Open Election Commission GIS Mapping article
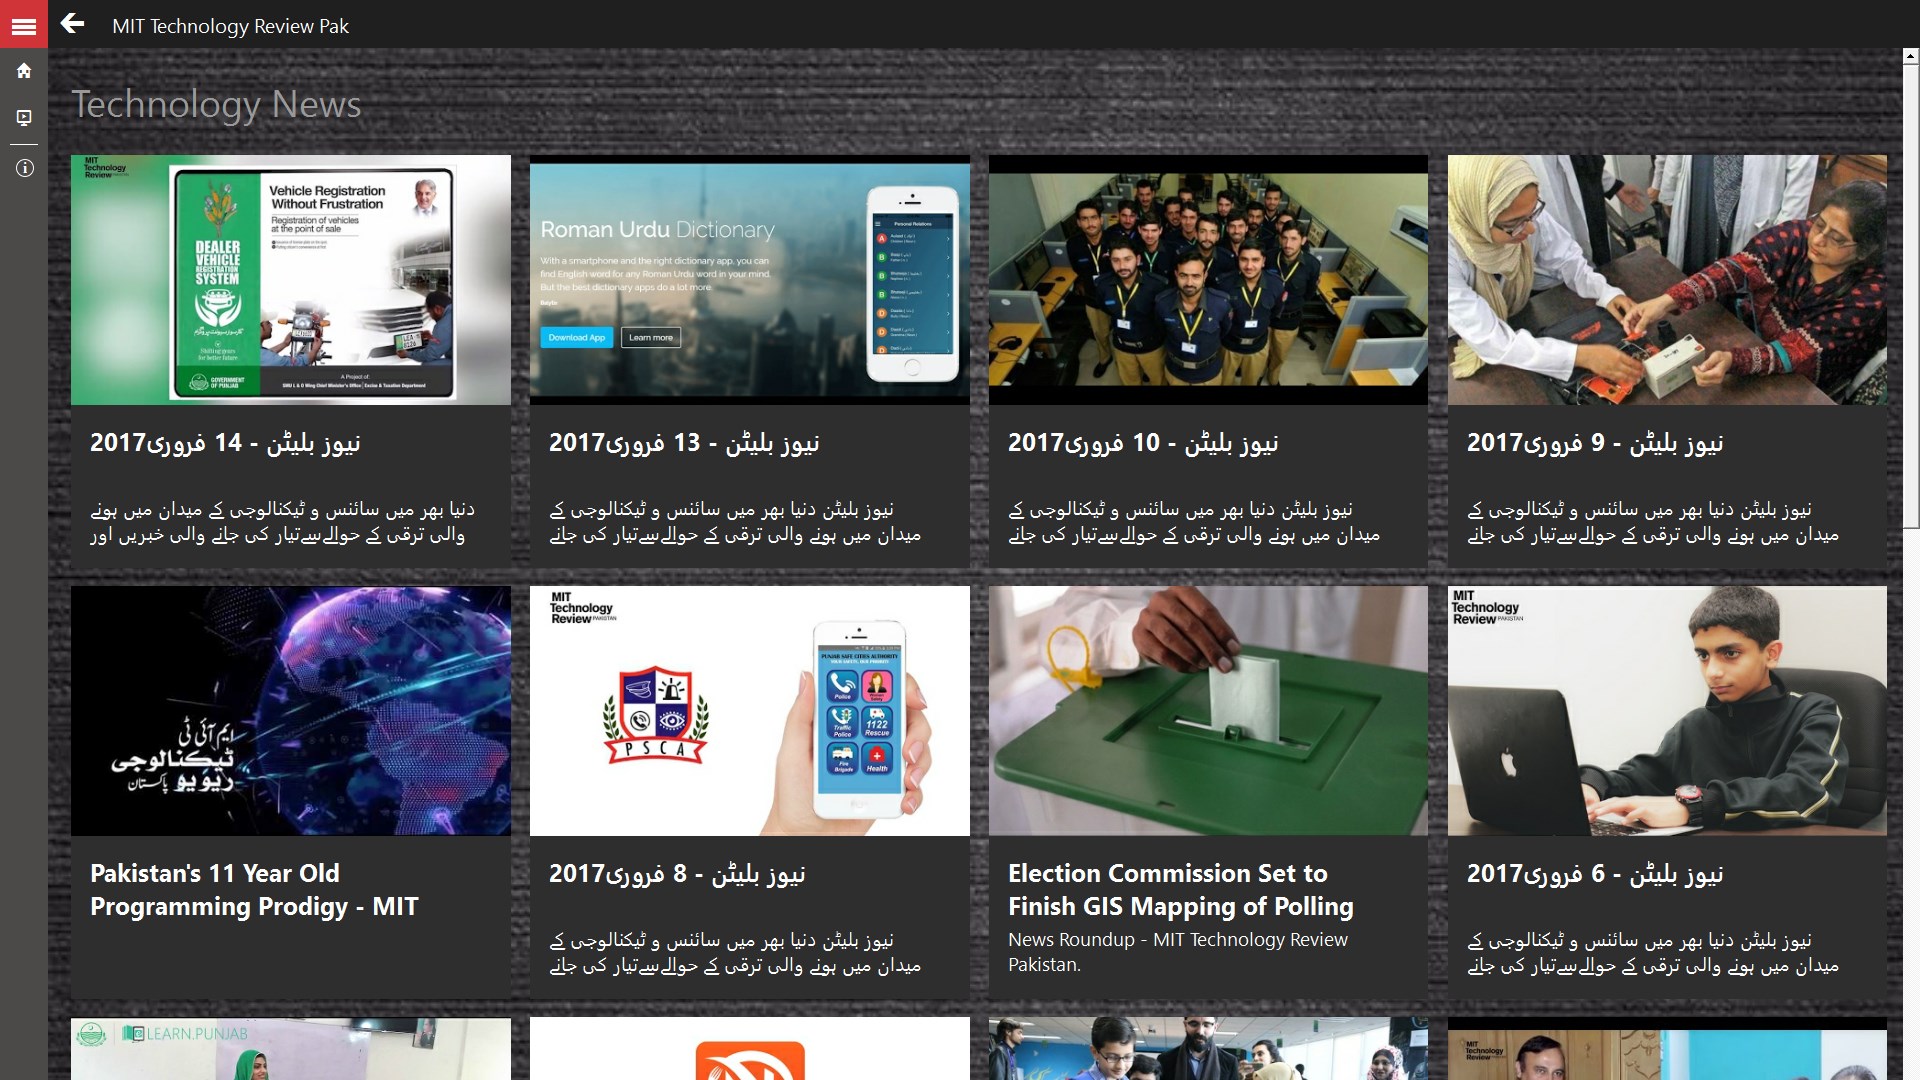 (x=1180, y=890)
